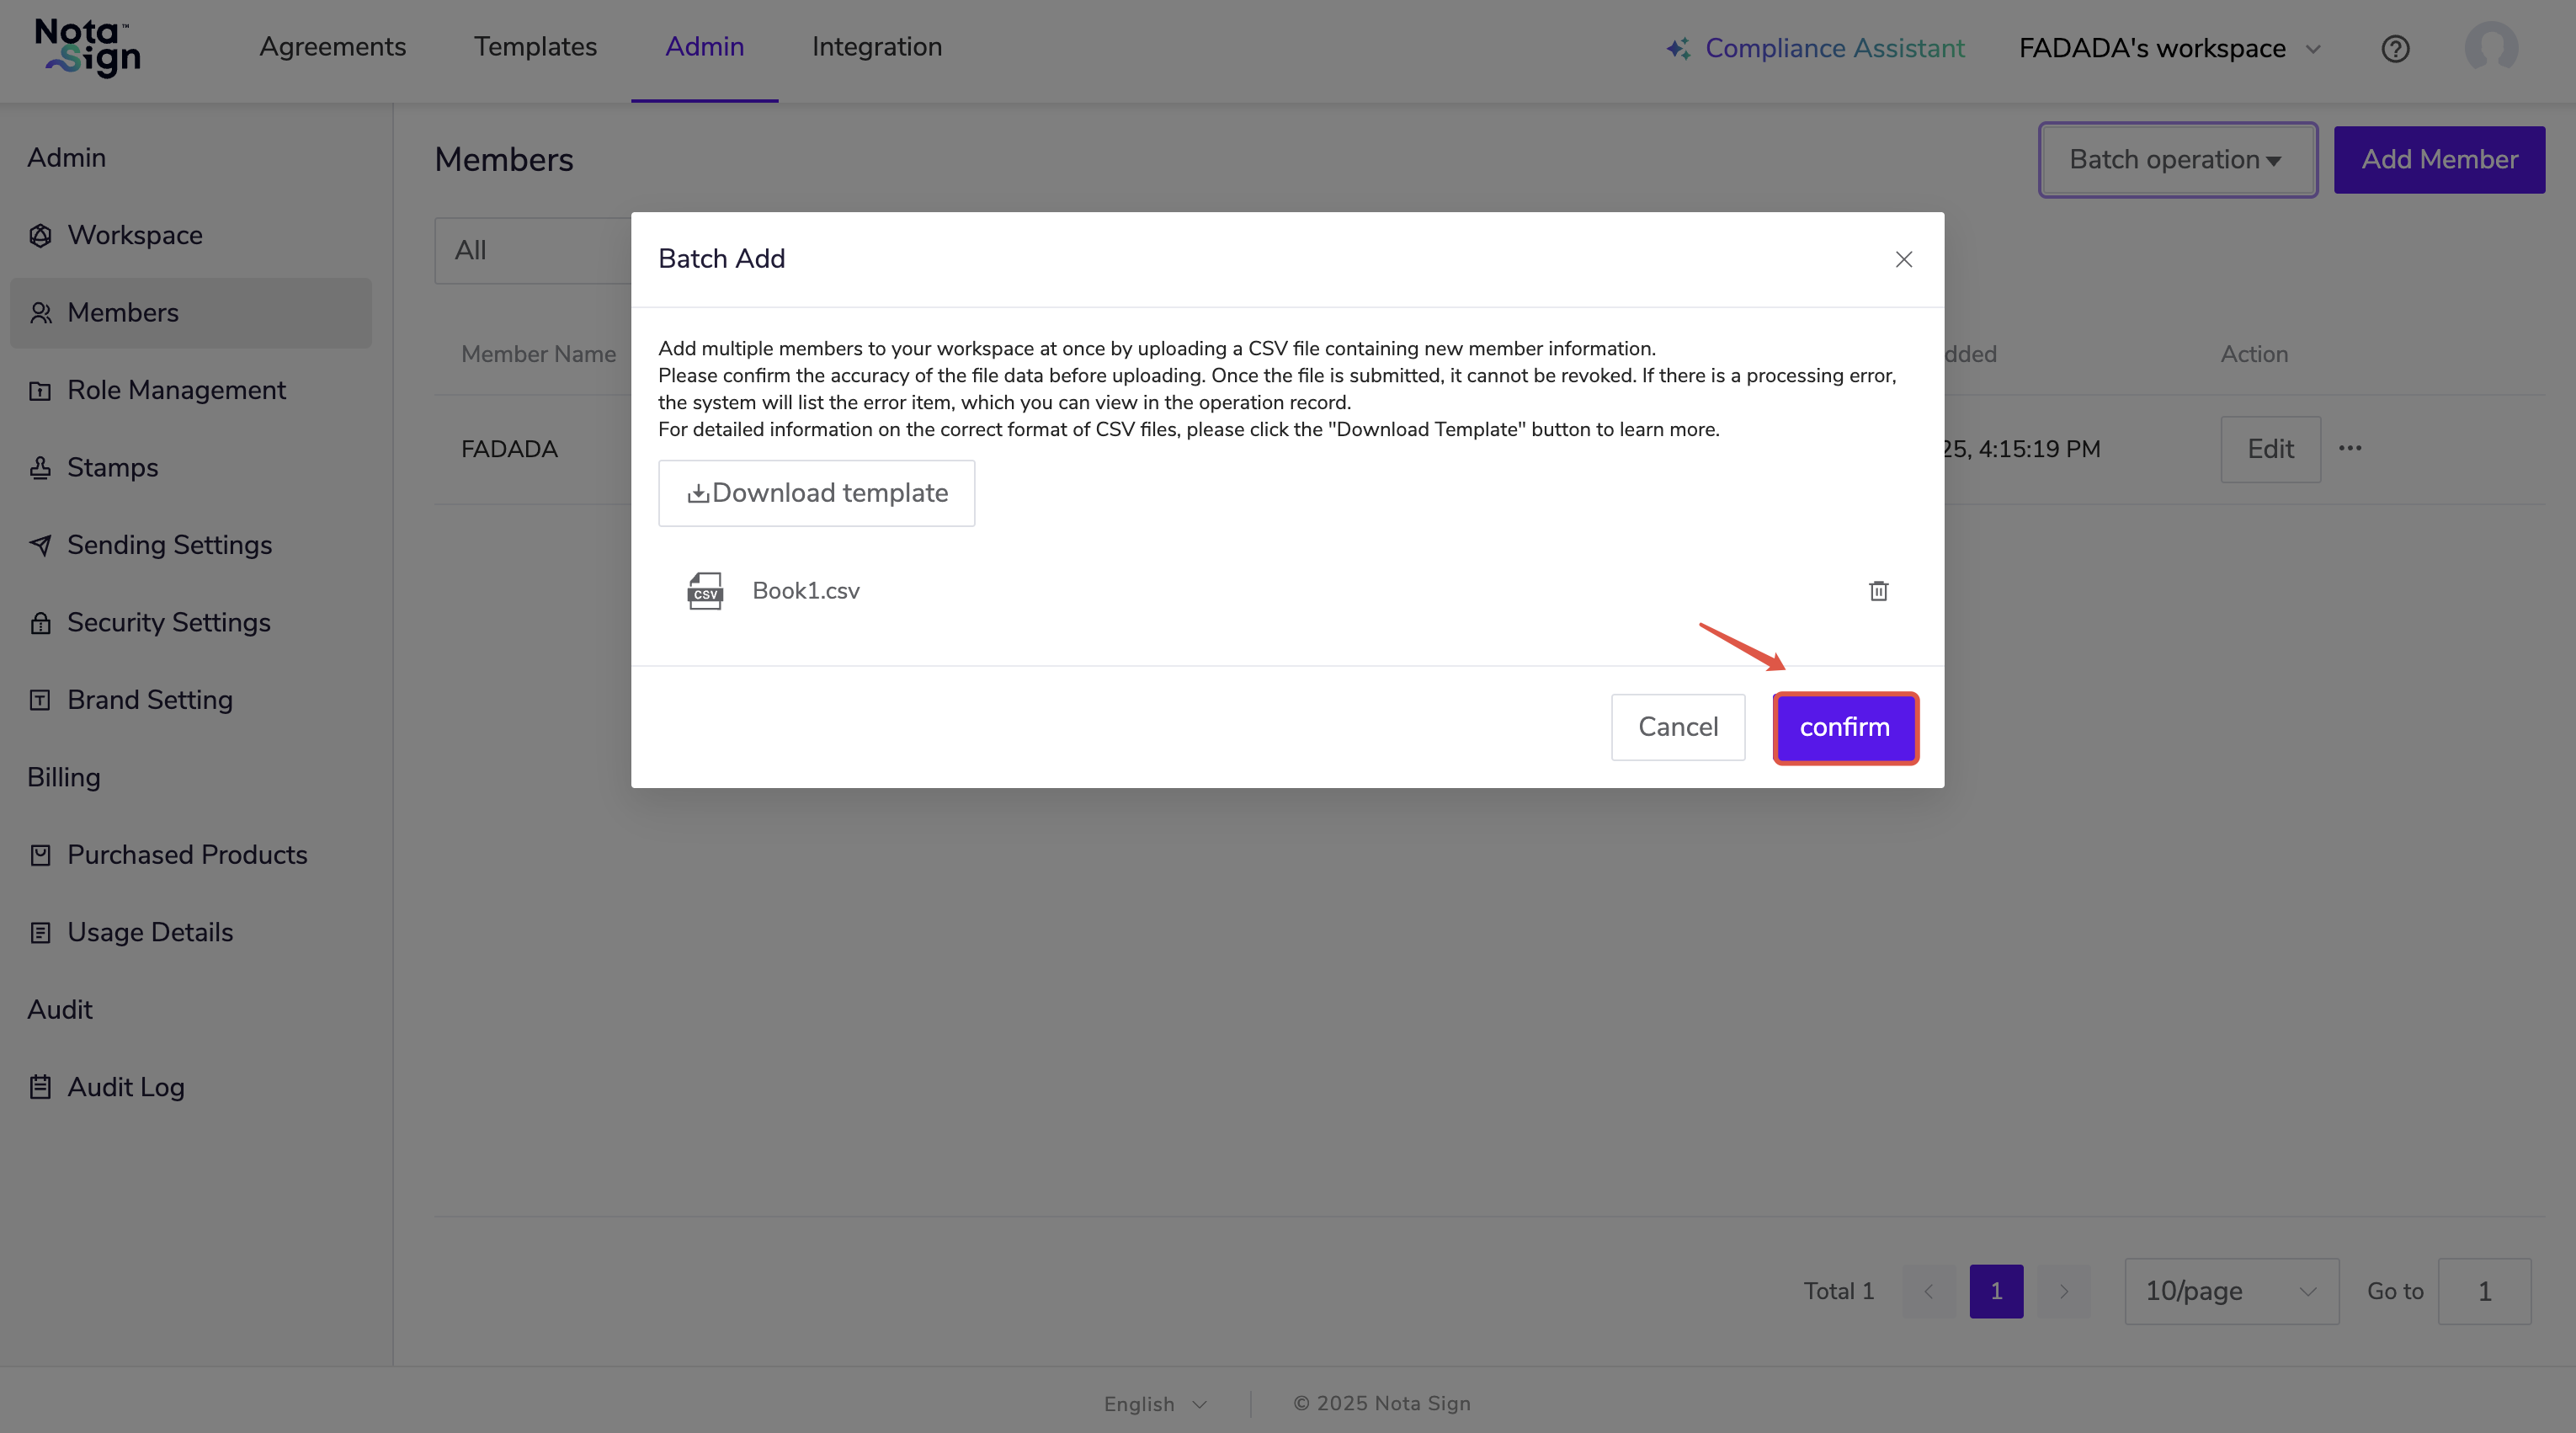Click the Book1.csv file icon

coord(705,591)
